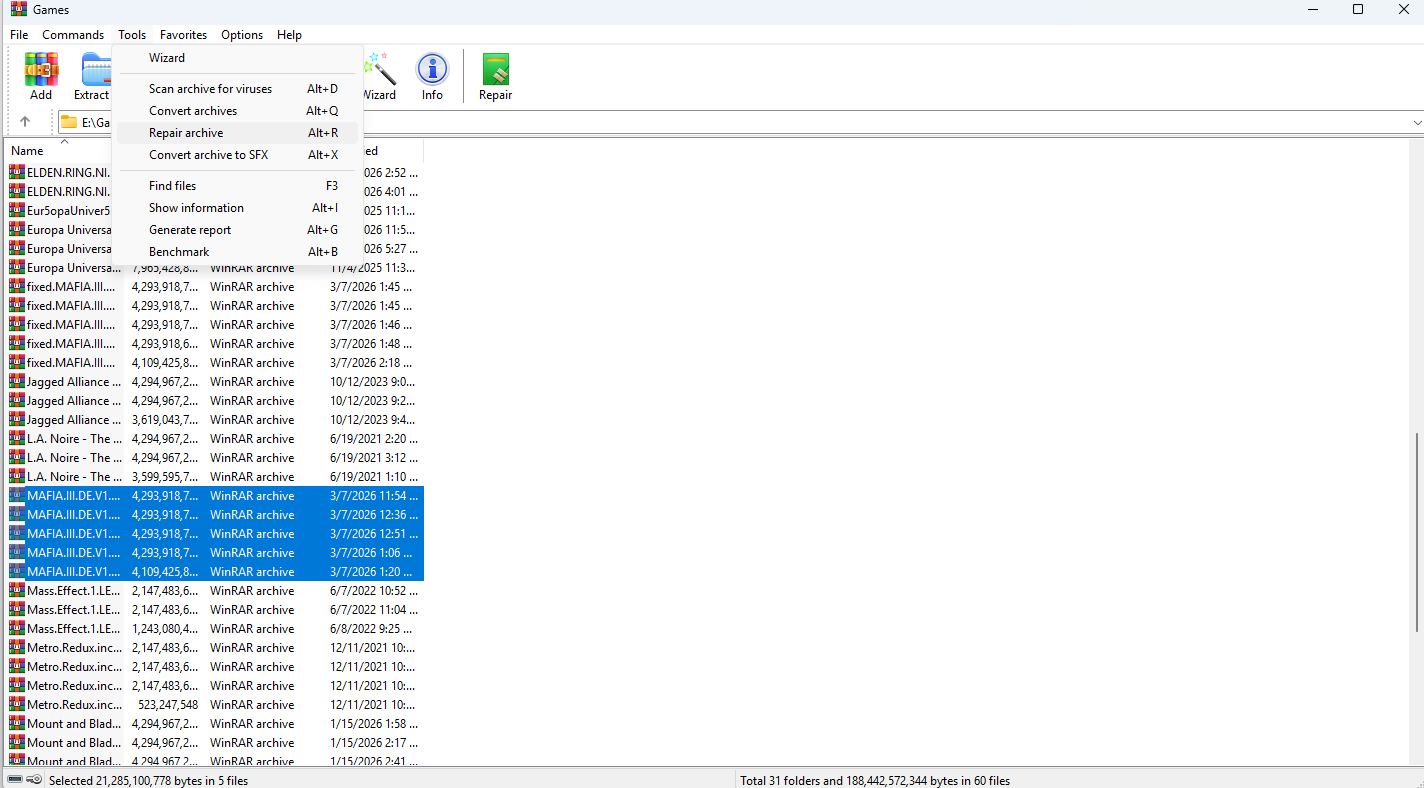Screen dimensions: 1424x788
Task: Open the File menu
Action: [19, 34]
